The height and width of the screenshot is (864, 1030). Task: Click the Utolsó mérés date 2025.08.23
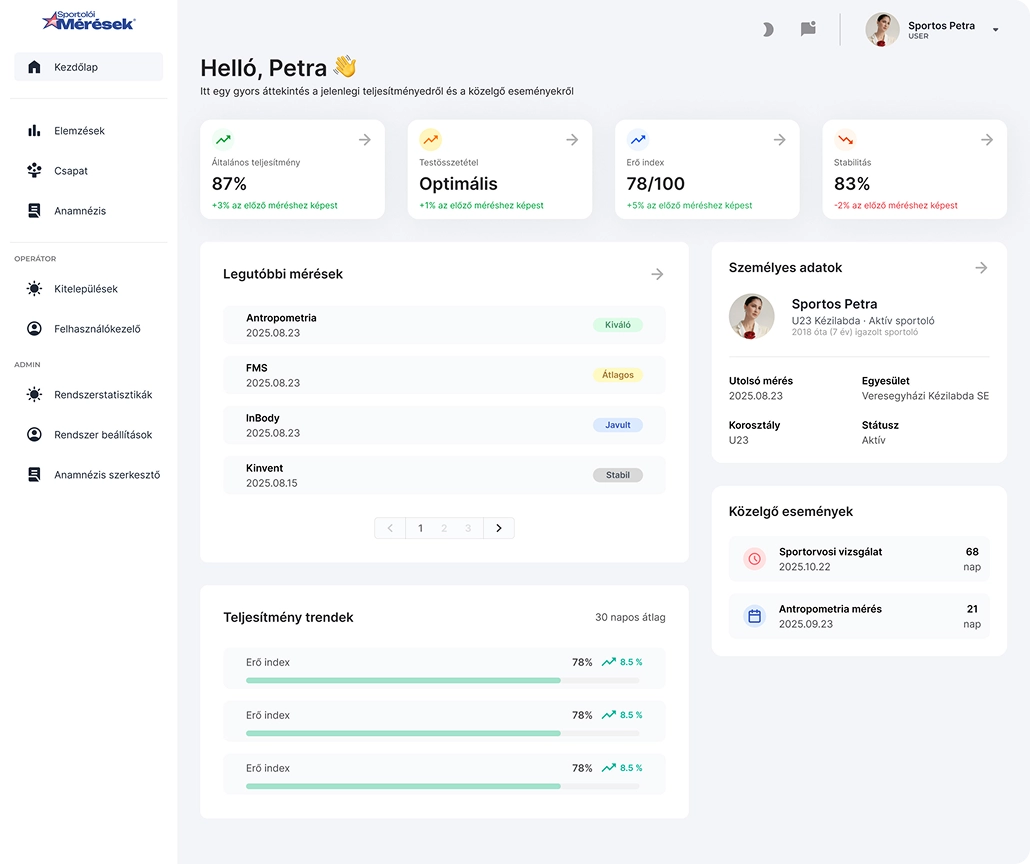755,396
